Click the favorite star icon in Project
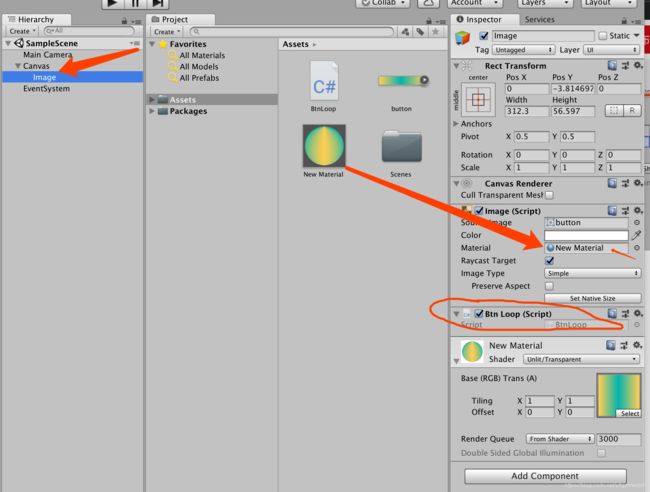This screenshot has width=650, height=492. 435,32
